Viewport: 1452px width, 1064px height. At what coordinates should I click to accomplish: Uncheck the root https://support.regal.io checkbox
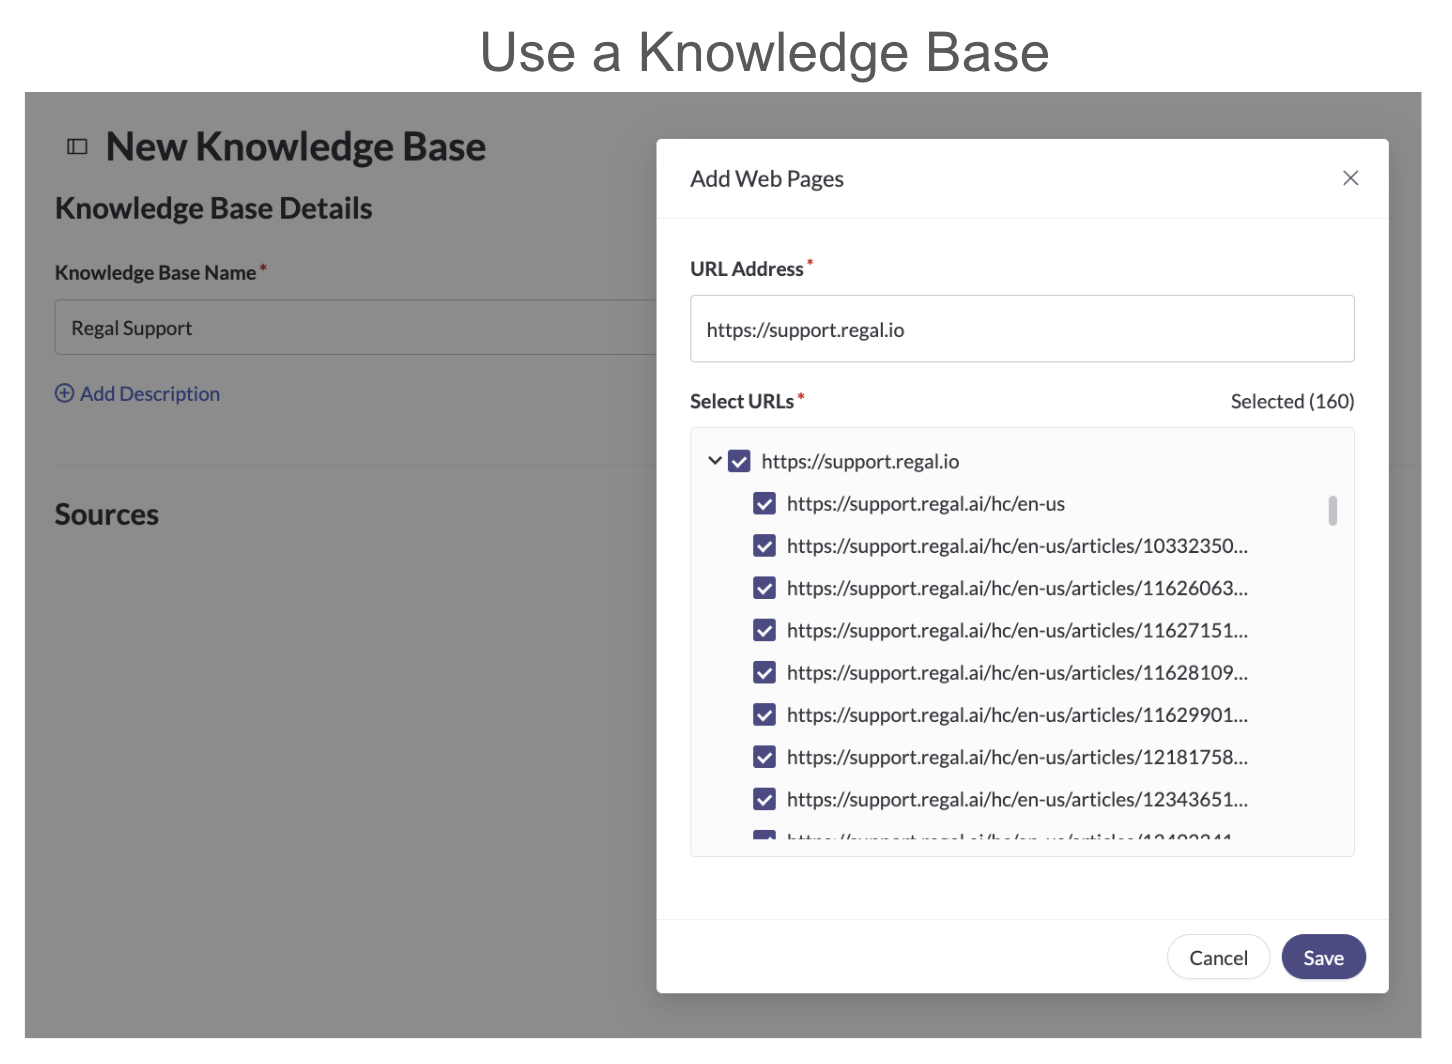click(x=739, y=461)
